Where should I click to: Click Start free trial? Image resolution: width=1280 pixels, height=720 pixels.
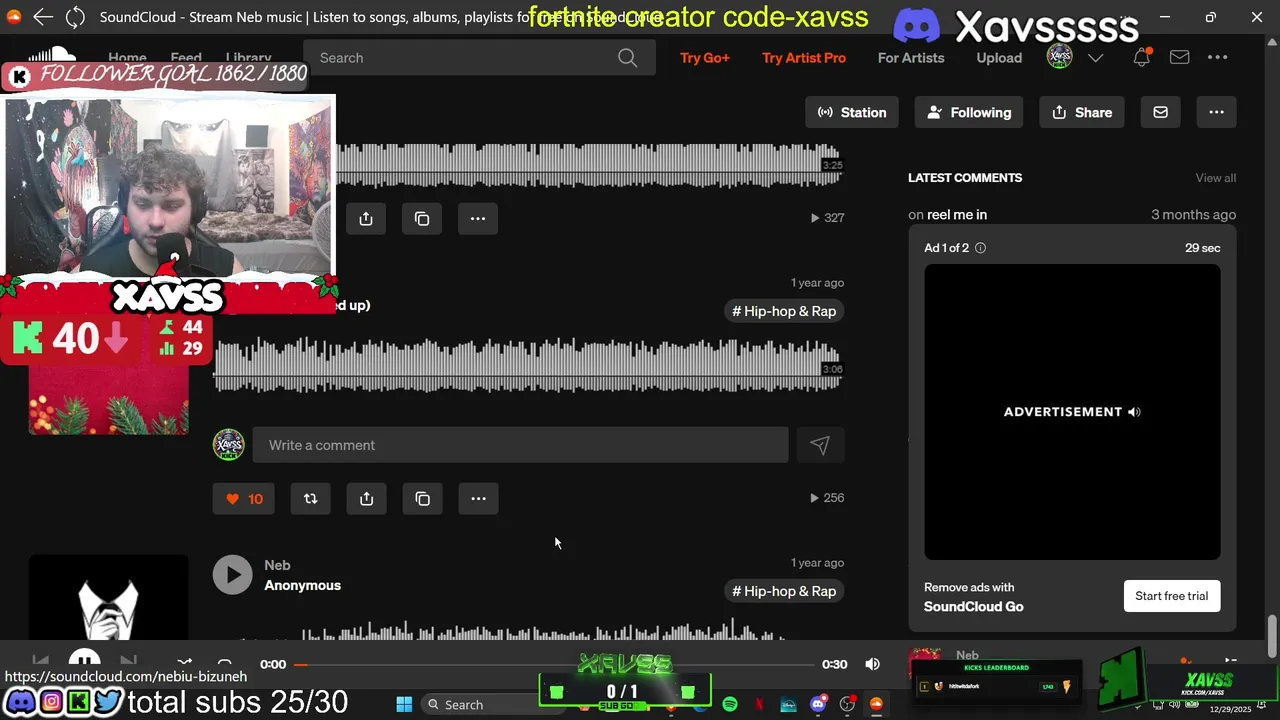click(1171, 596)
